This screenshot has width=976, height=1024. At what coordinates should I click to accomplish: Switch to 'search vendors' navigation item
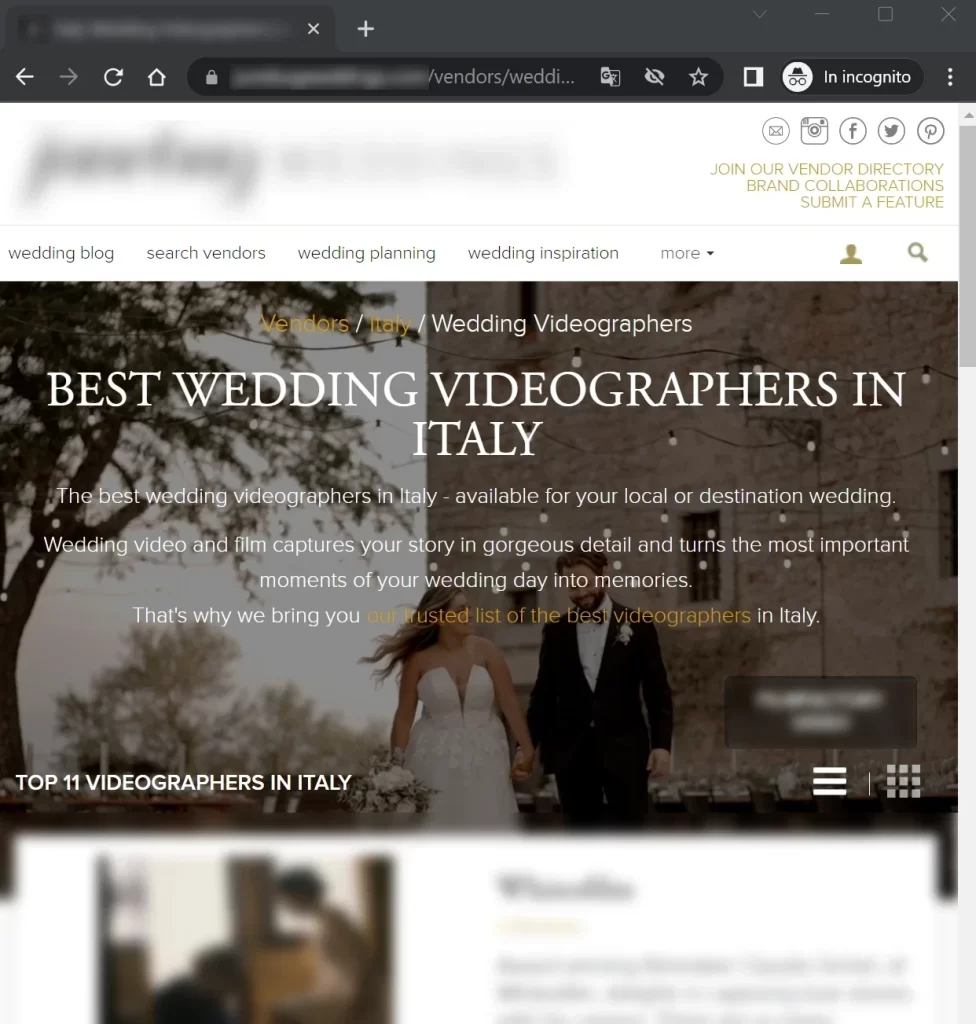click(x=206, y=253)
